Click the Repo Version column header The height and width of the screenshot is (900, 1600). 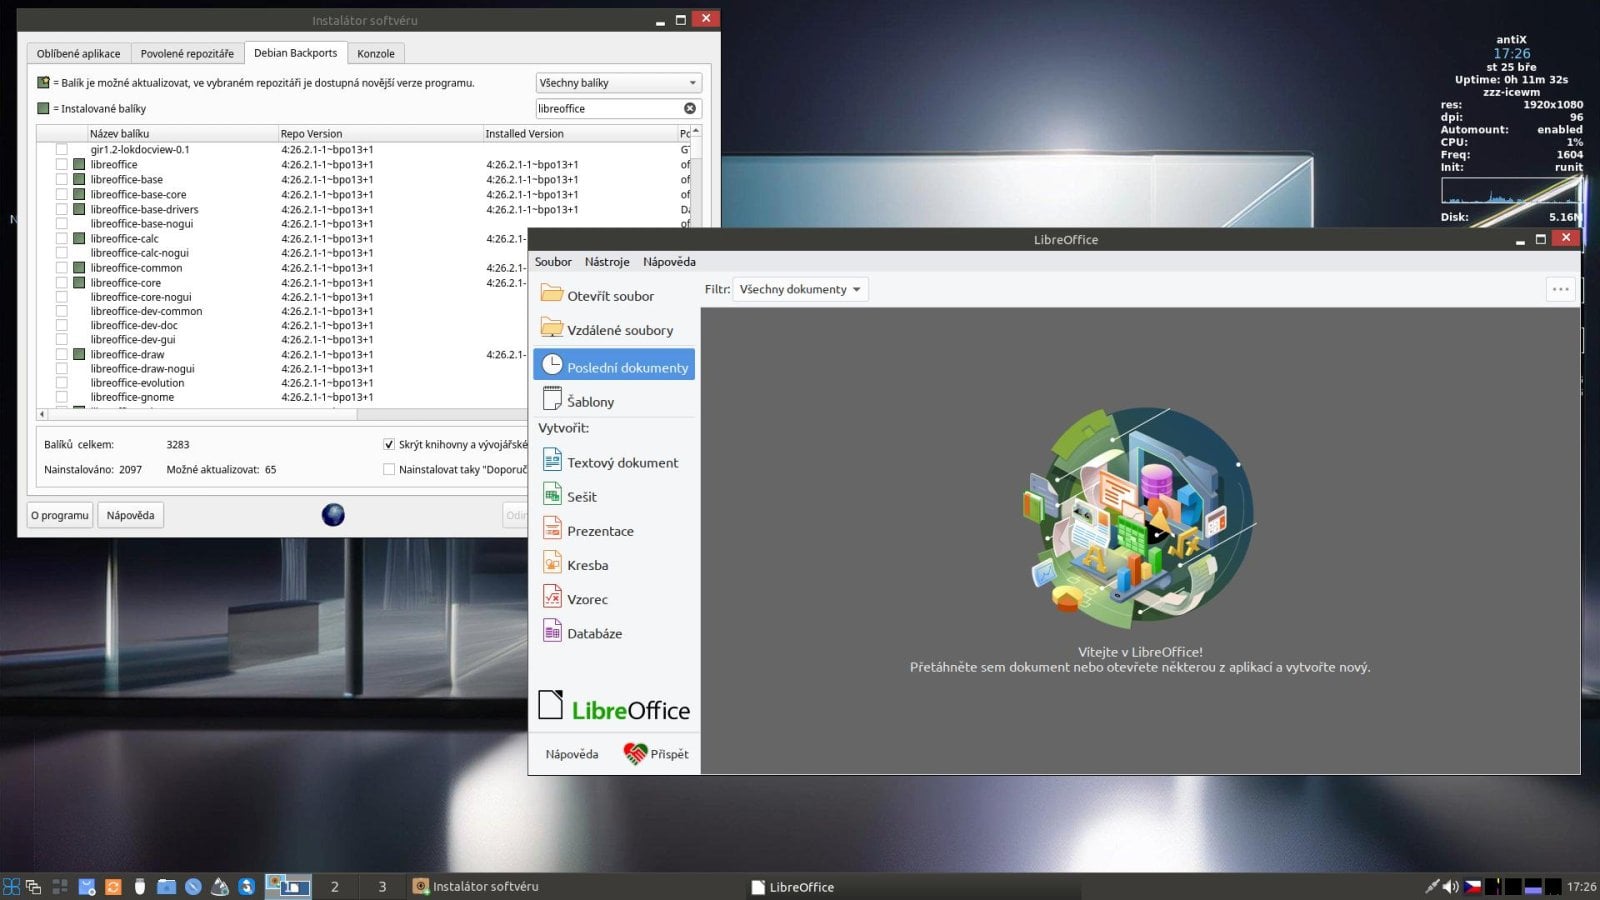tap(380, 133)
